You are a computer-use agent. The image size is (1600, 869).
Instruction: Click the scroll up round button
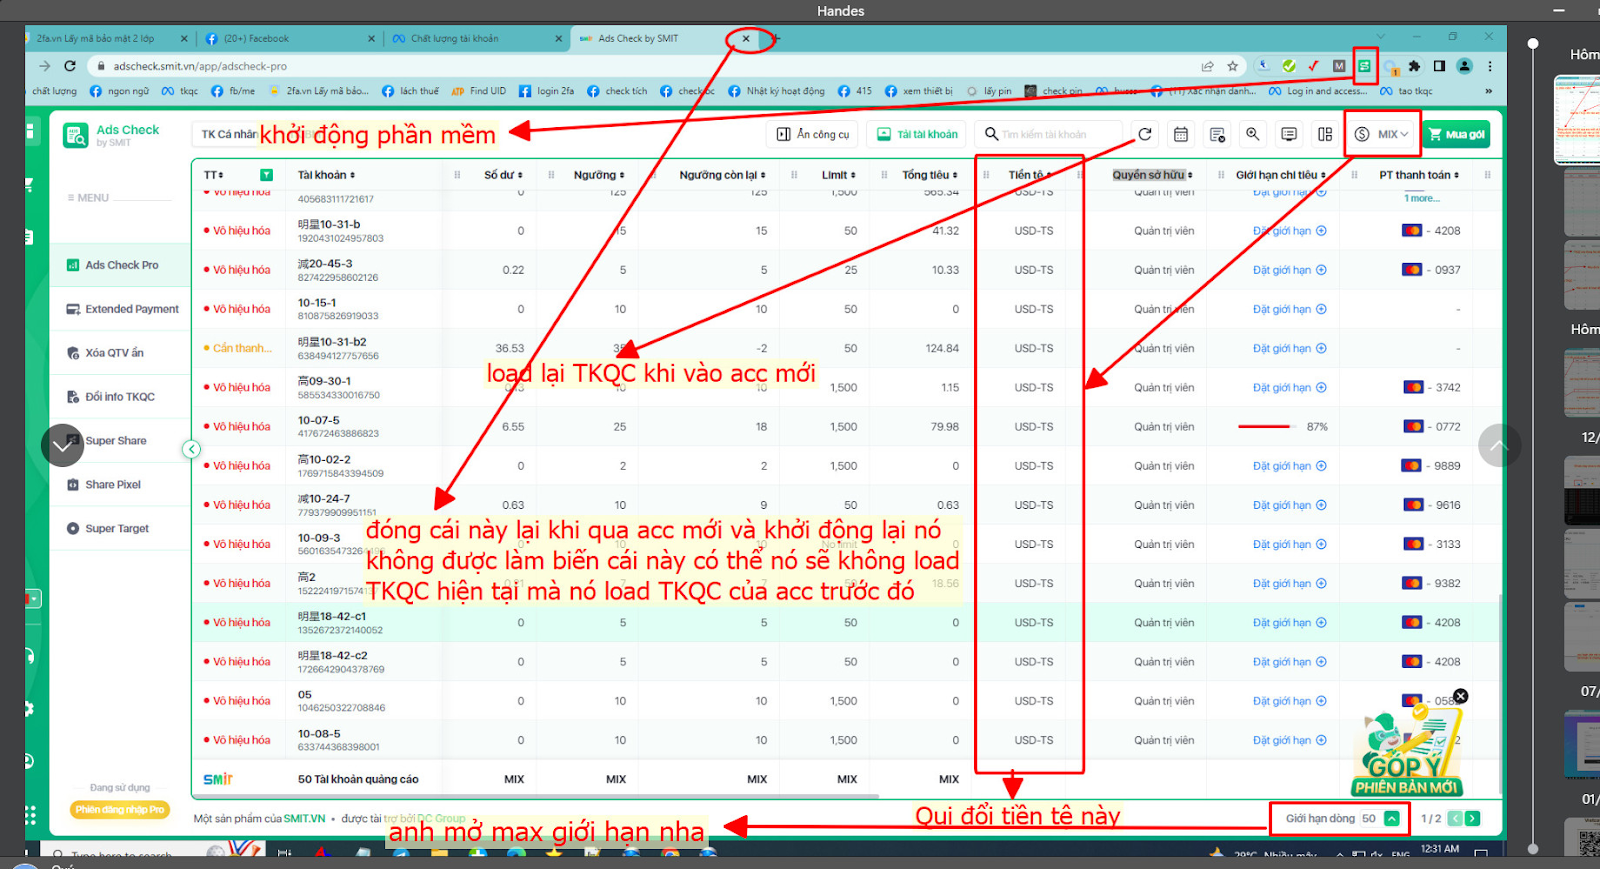click(x=1499, y=445)
